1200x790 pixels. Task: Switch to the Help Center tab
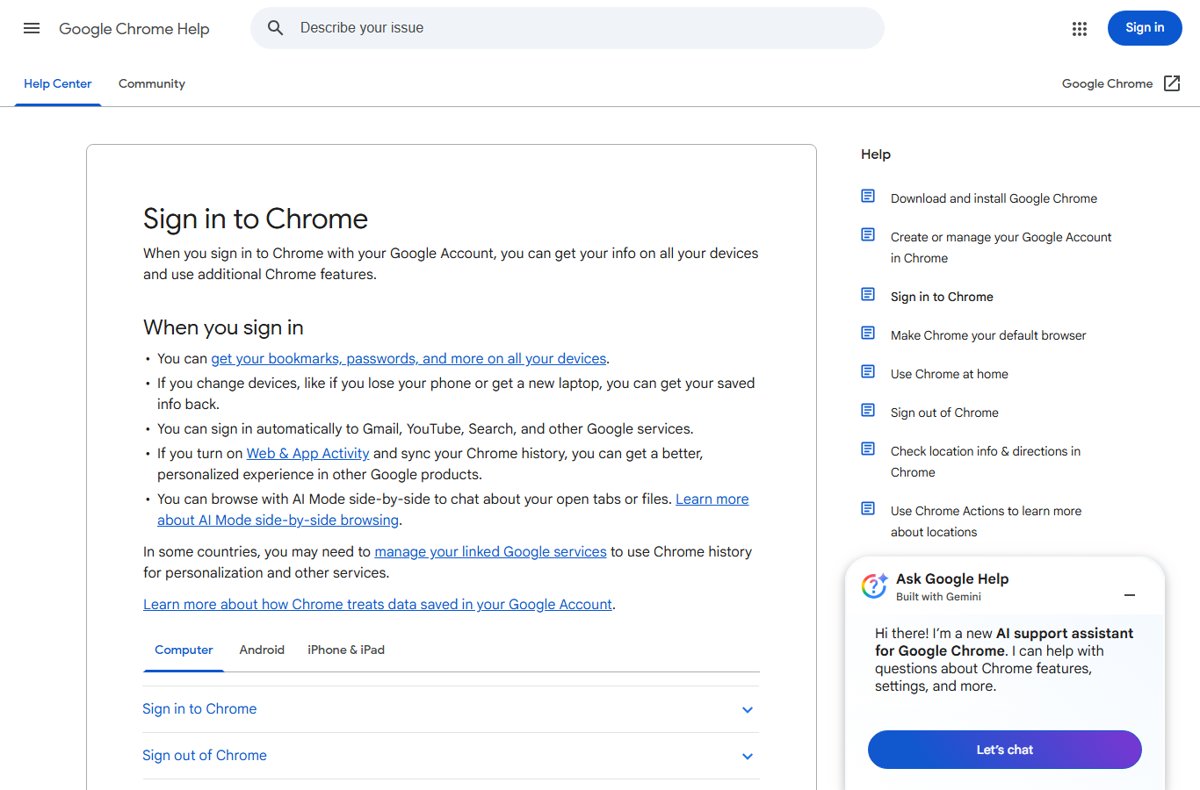coord(58,84)
